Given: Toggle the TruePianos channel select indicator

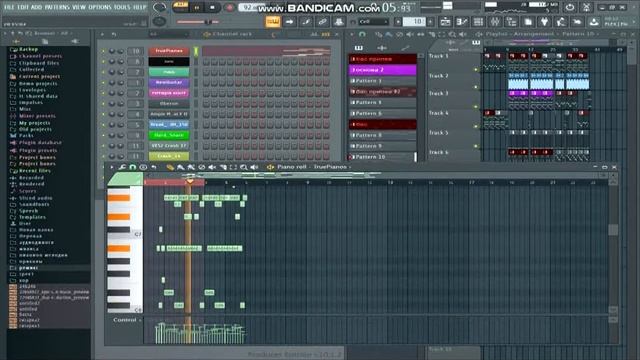Looking at the screenshot, I should click(196, 51).
